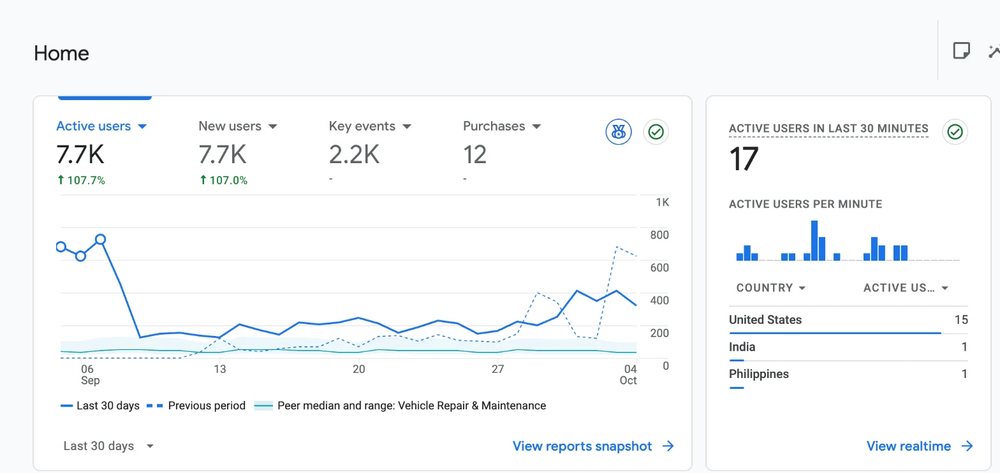Click the ACTIVE USERS PER MINUTE label
1000x473 pixels.
coord(805,205)
